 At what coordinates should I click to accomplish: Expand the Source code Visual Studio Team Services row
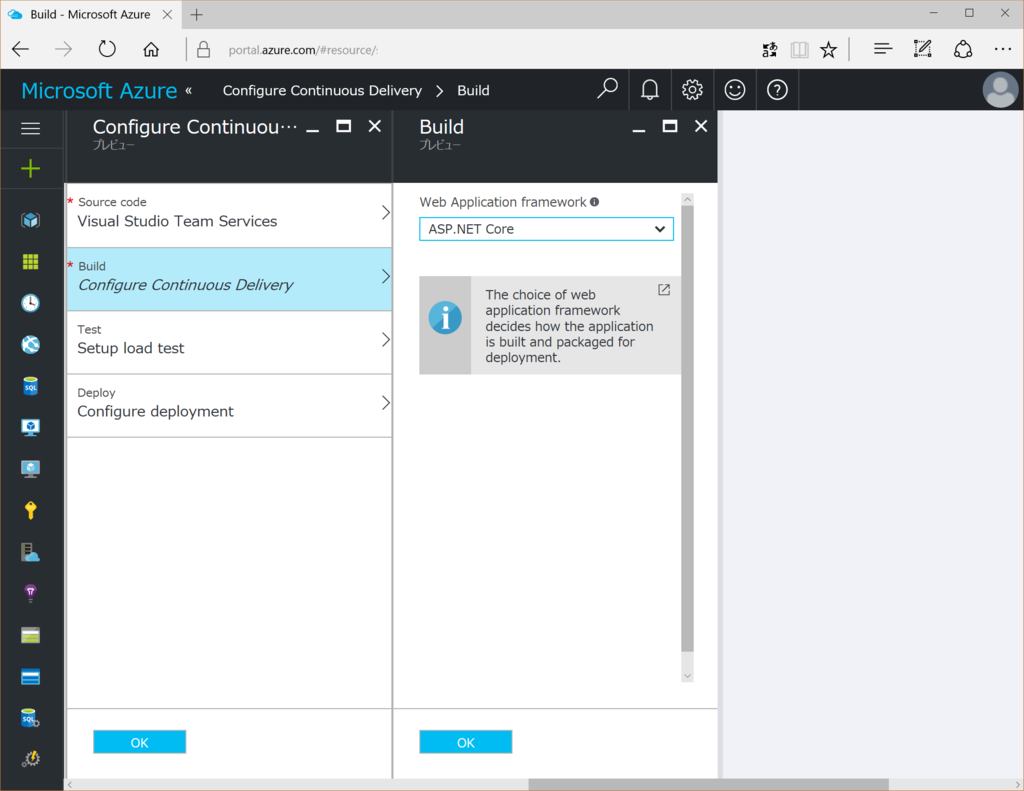point(229,216)
